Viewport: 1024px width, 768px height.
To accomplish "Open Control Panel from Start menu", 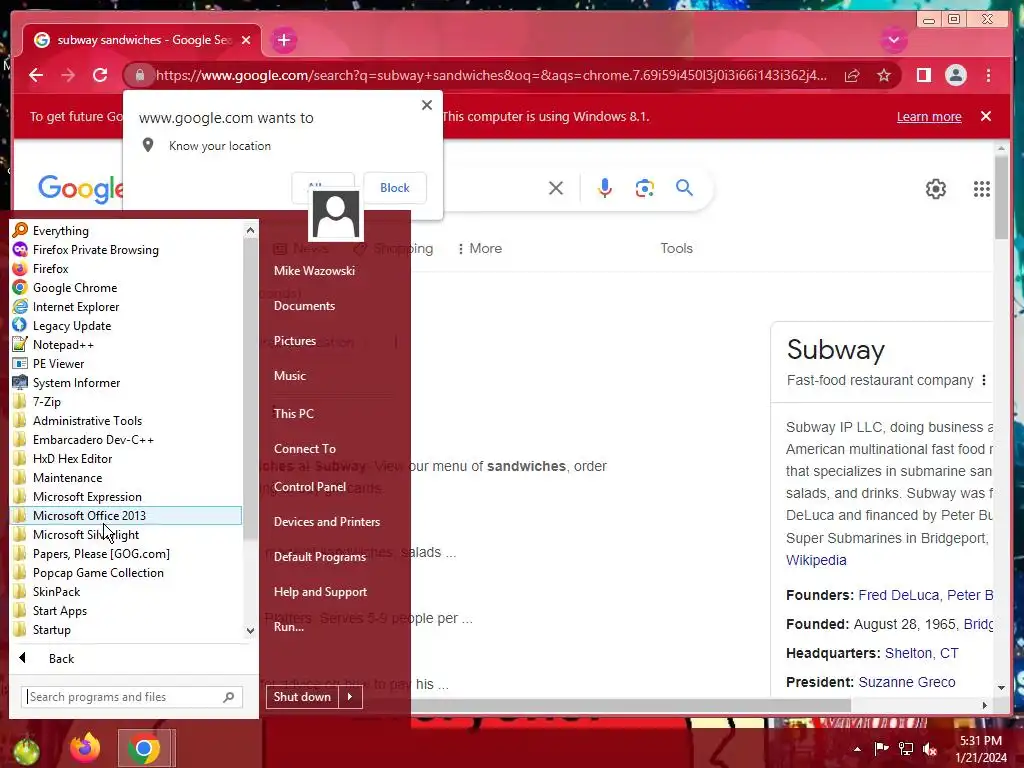I will click(x=310, y=487).
